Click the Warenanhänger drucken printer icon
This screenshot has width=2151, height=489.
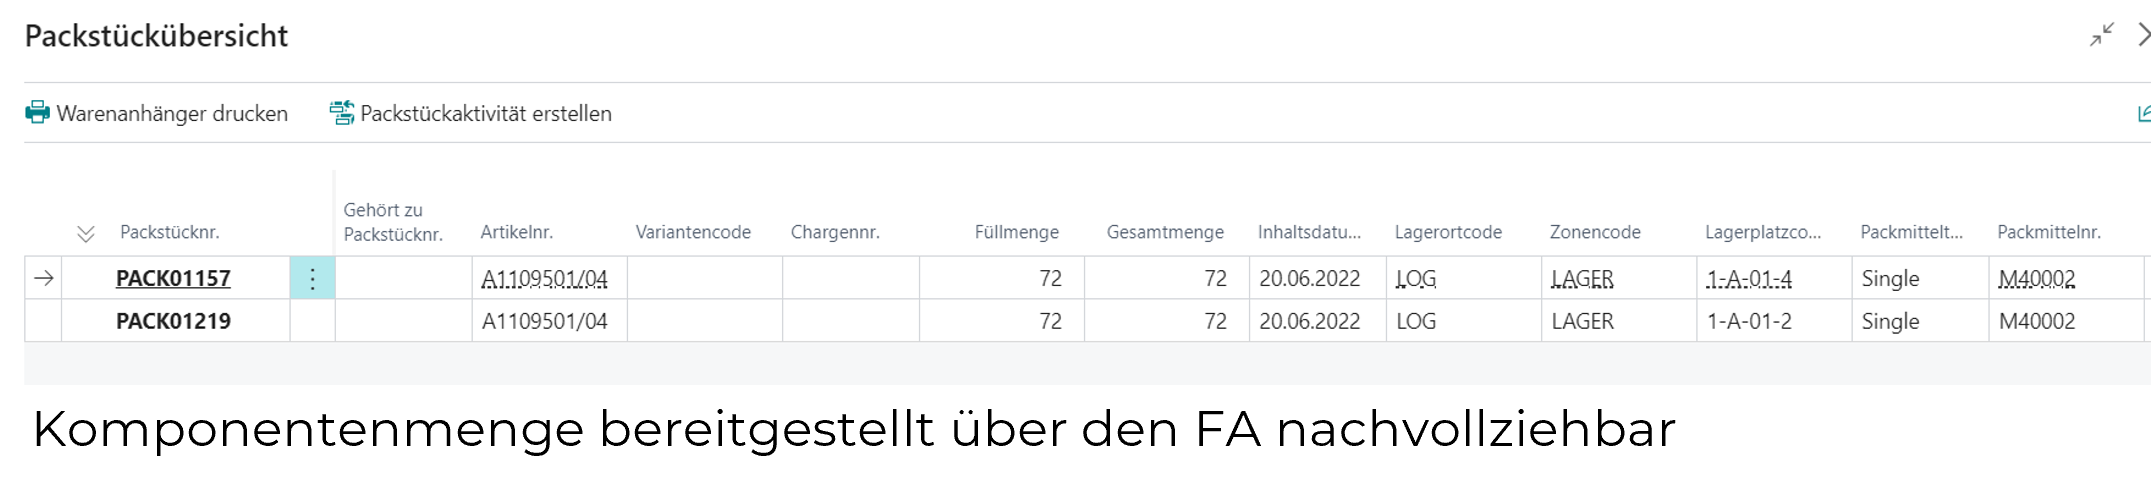click(38, 113)
